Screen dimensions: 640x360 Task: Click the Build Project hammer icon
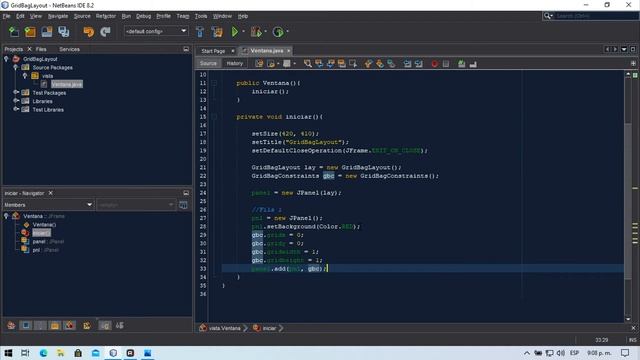pos(200,31)
